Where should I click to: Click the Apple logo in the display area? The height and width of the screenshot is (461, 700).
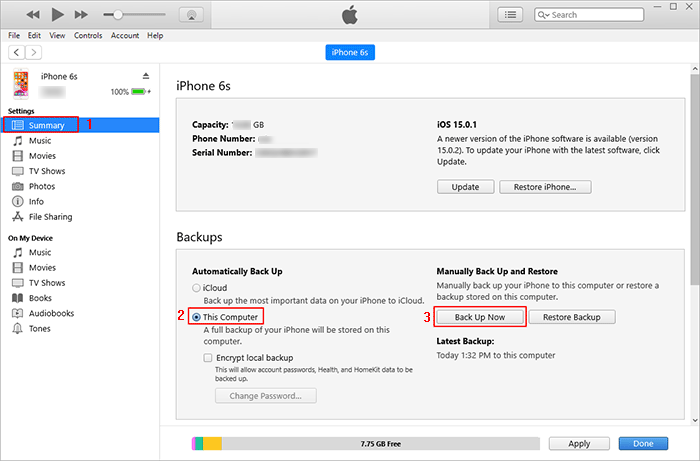coord(350,15)
